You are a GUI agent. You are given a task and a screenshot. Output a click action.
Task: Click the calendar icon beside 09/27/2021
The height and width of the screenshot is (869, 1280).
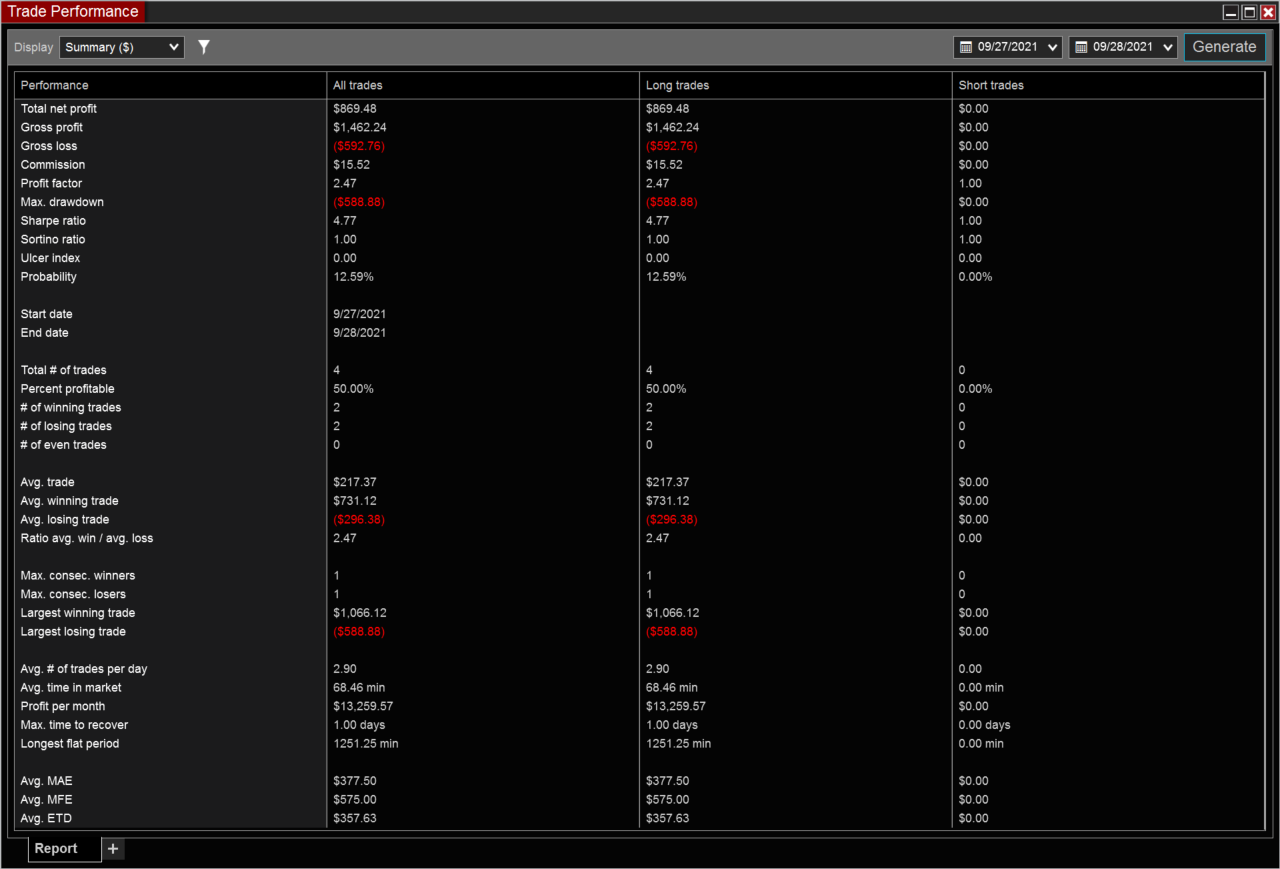tap(966, 47)
